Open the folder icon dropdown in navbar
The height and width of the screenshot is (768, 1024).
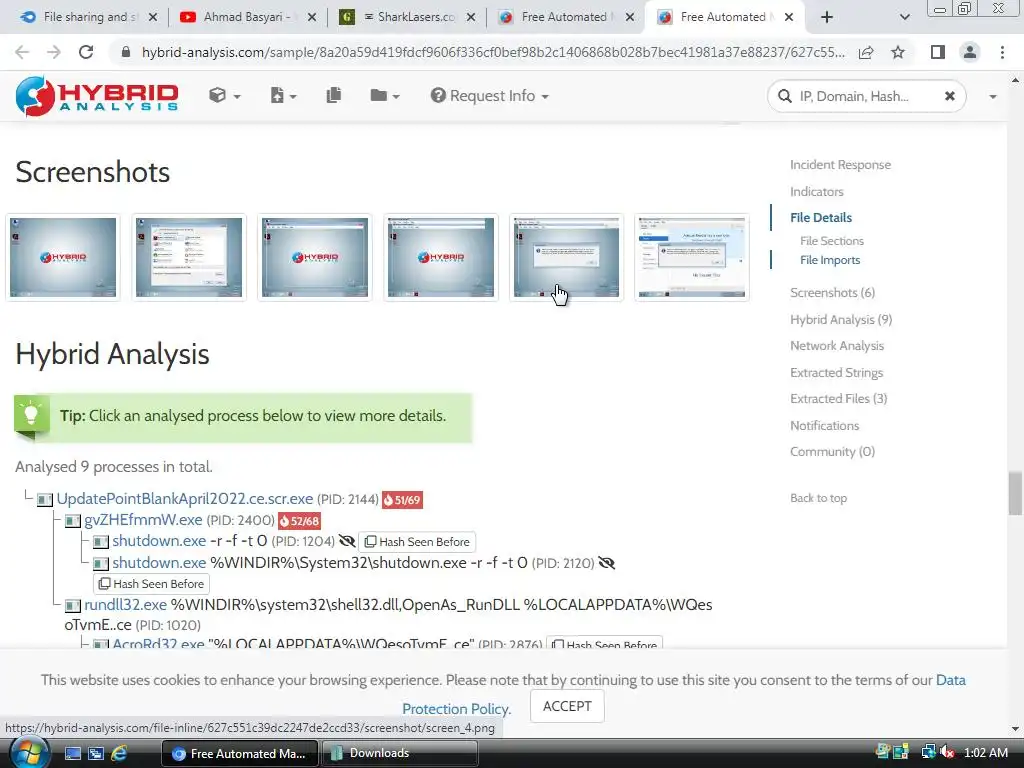(x=385, y=96)
